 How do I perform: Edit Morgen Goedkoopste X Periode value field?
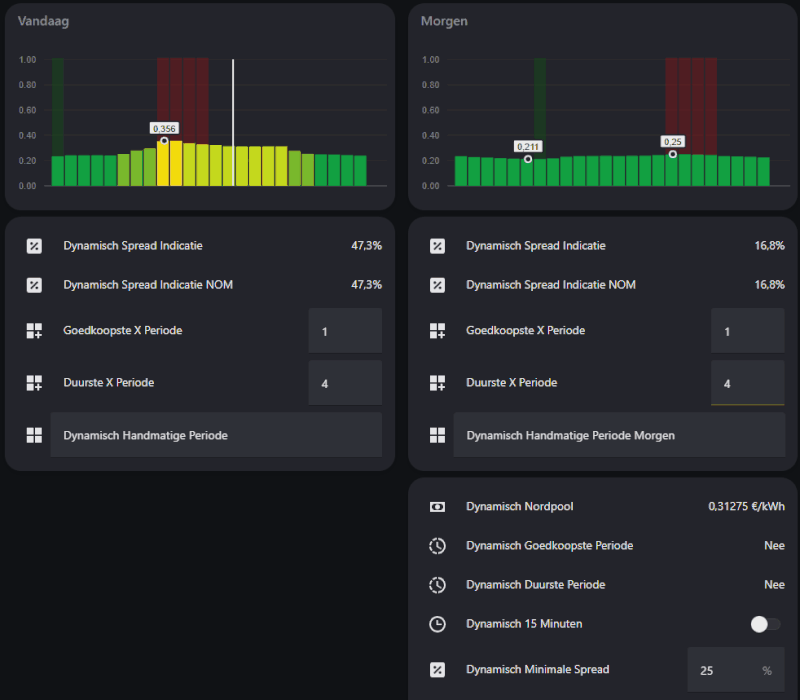pyautogui.click(x=748, y=331)
